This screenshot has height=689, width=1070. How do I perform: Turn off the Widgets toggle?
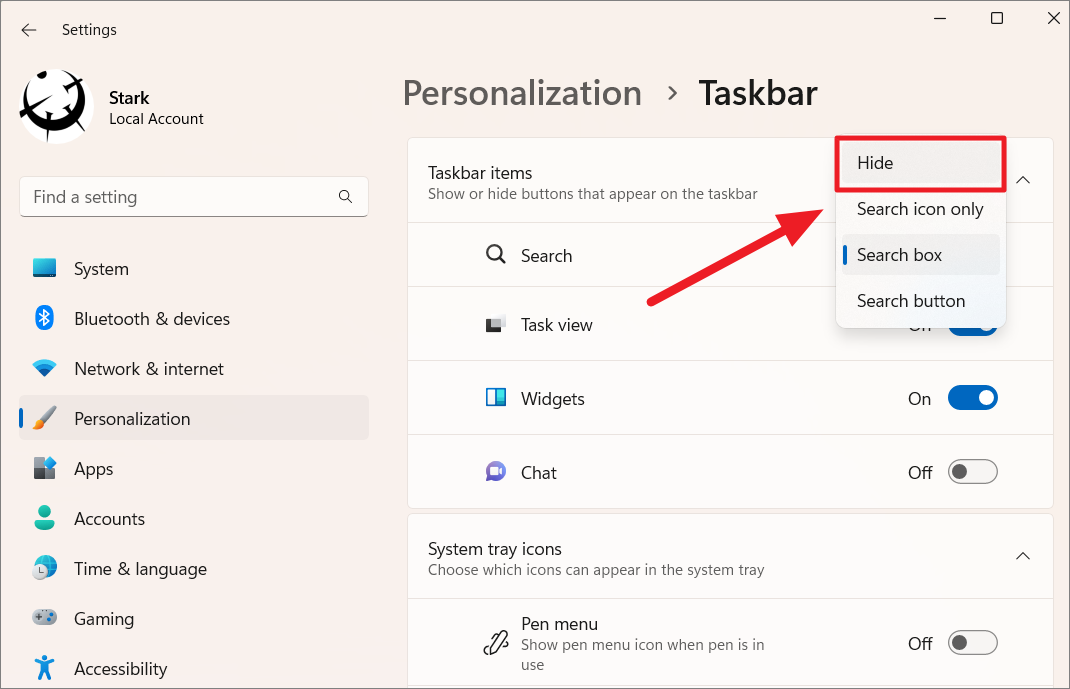[972, 397]
